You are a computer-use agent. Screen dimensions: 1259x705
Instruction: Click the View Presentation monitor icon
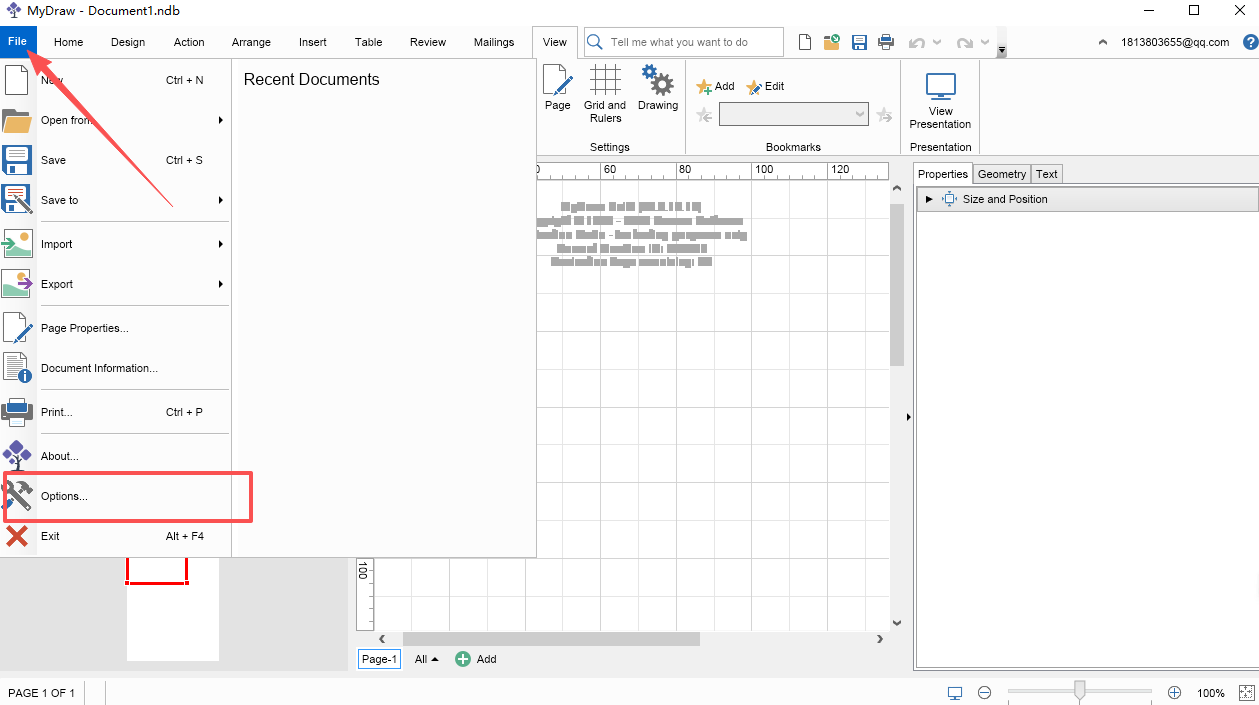pyautogui.click(x=940, y=87)
